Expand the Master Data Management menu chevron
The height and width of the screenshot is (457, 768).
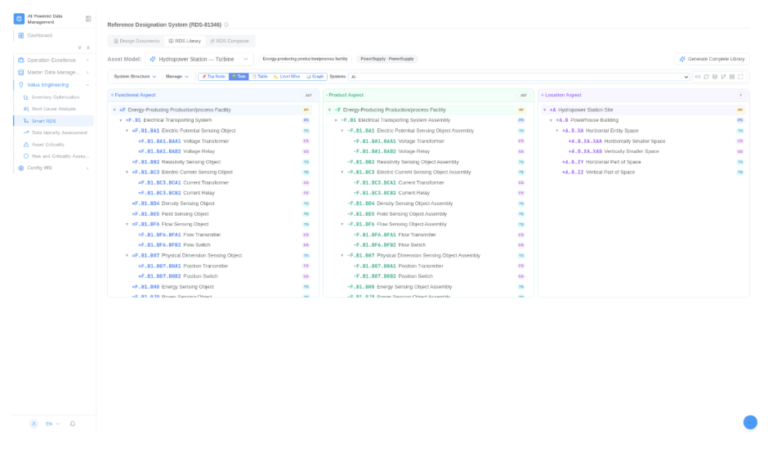coord(88,72)
